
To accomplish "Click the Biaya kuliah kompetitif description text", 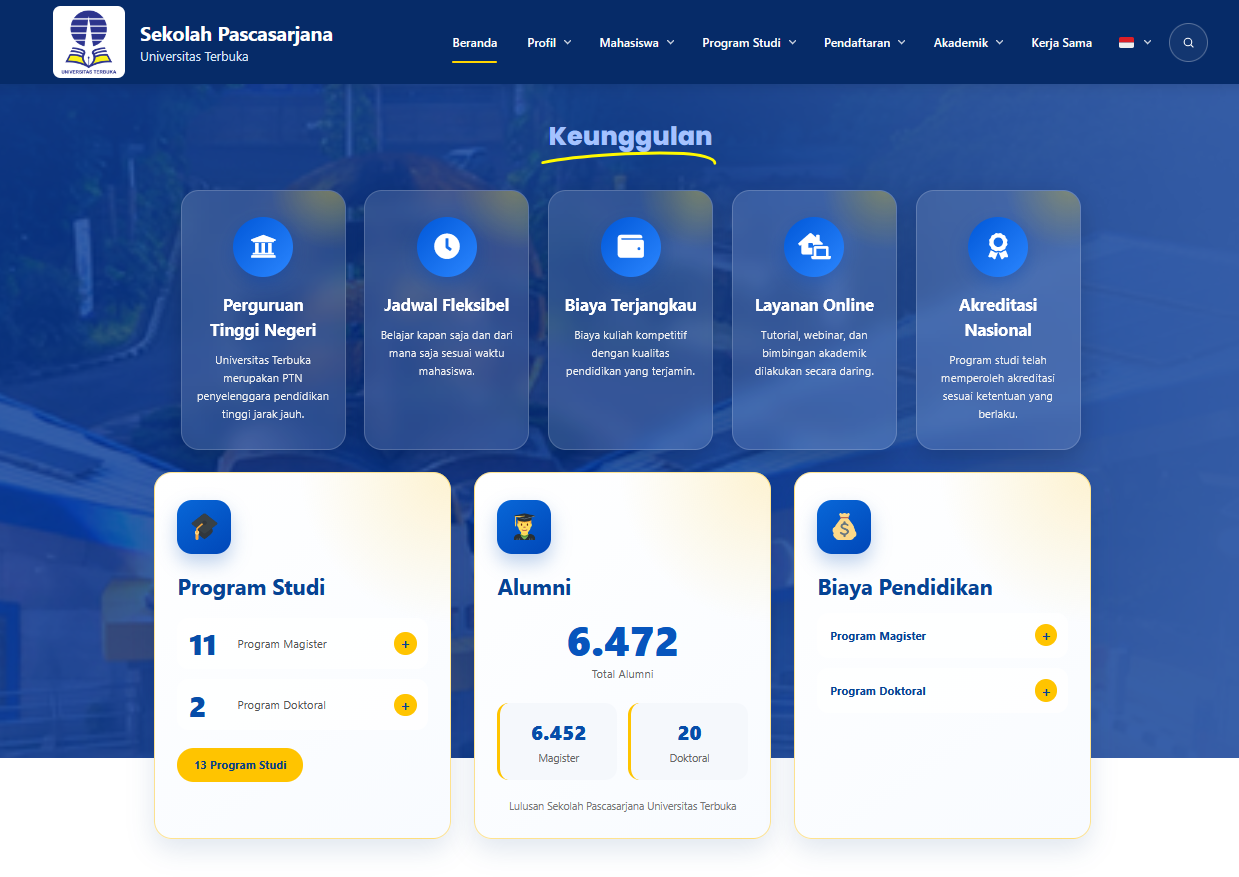I will click(631, 353).
